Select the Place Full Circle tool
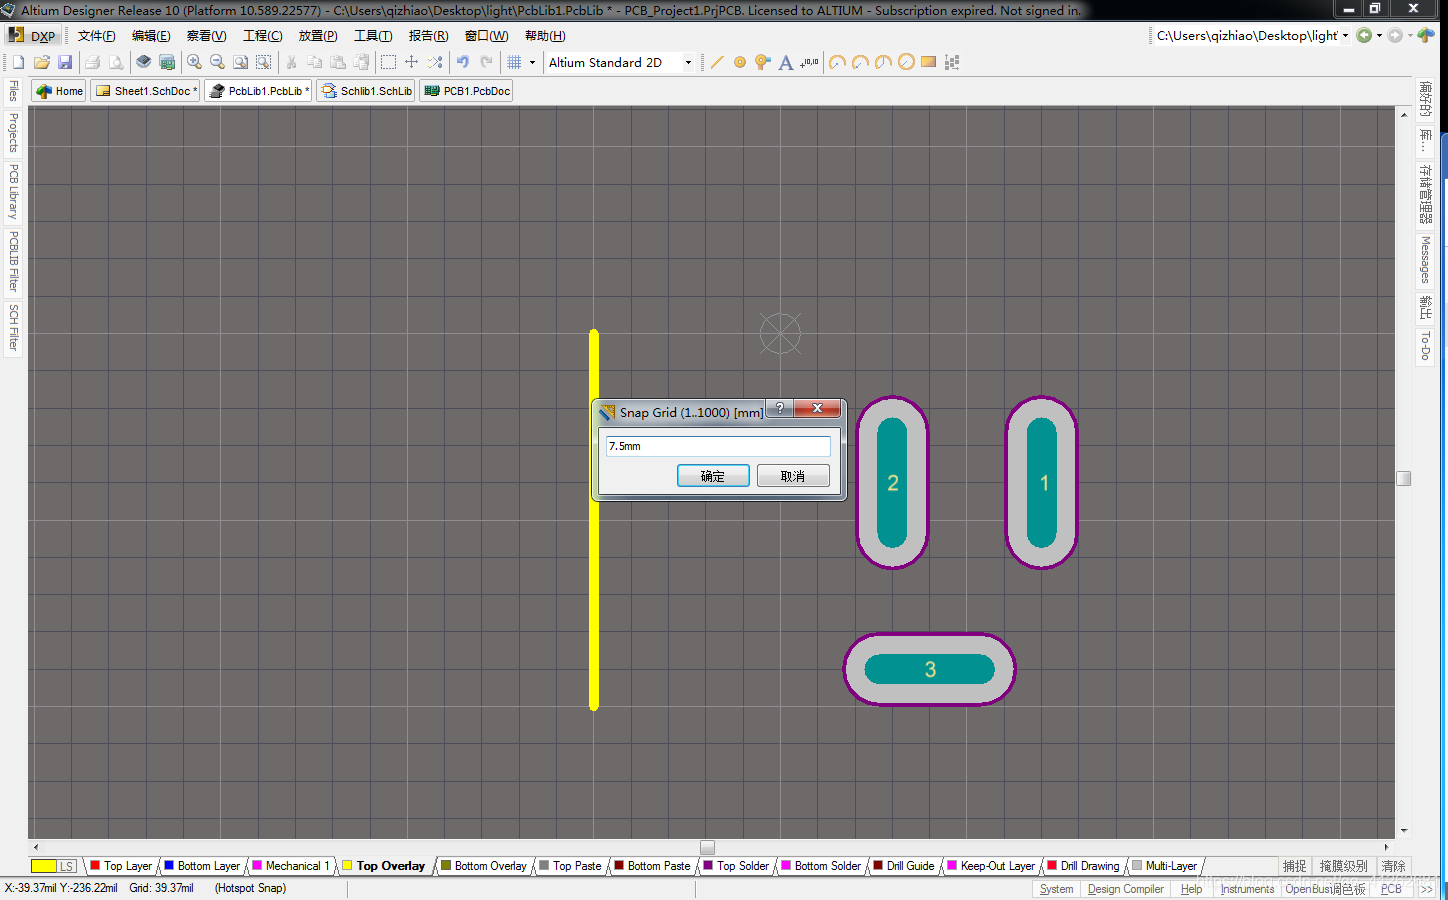The image size is (1448, 900). pos(906,62)
